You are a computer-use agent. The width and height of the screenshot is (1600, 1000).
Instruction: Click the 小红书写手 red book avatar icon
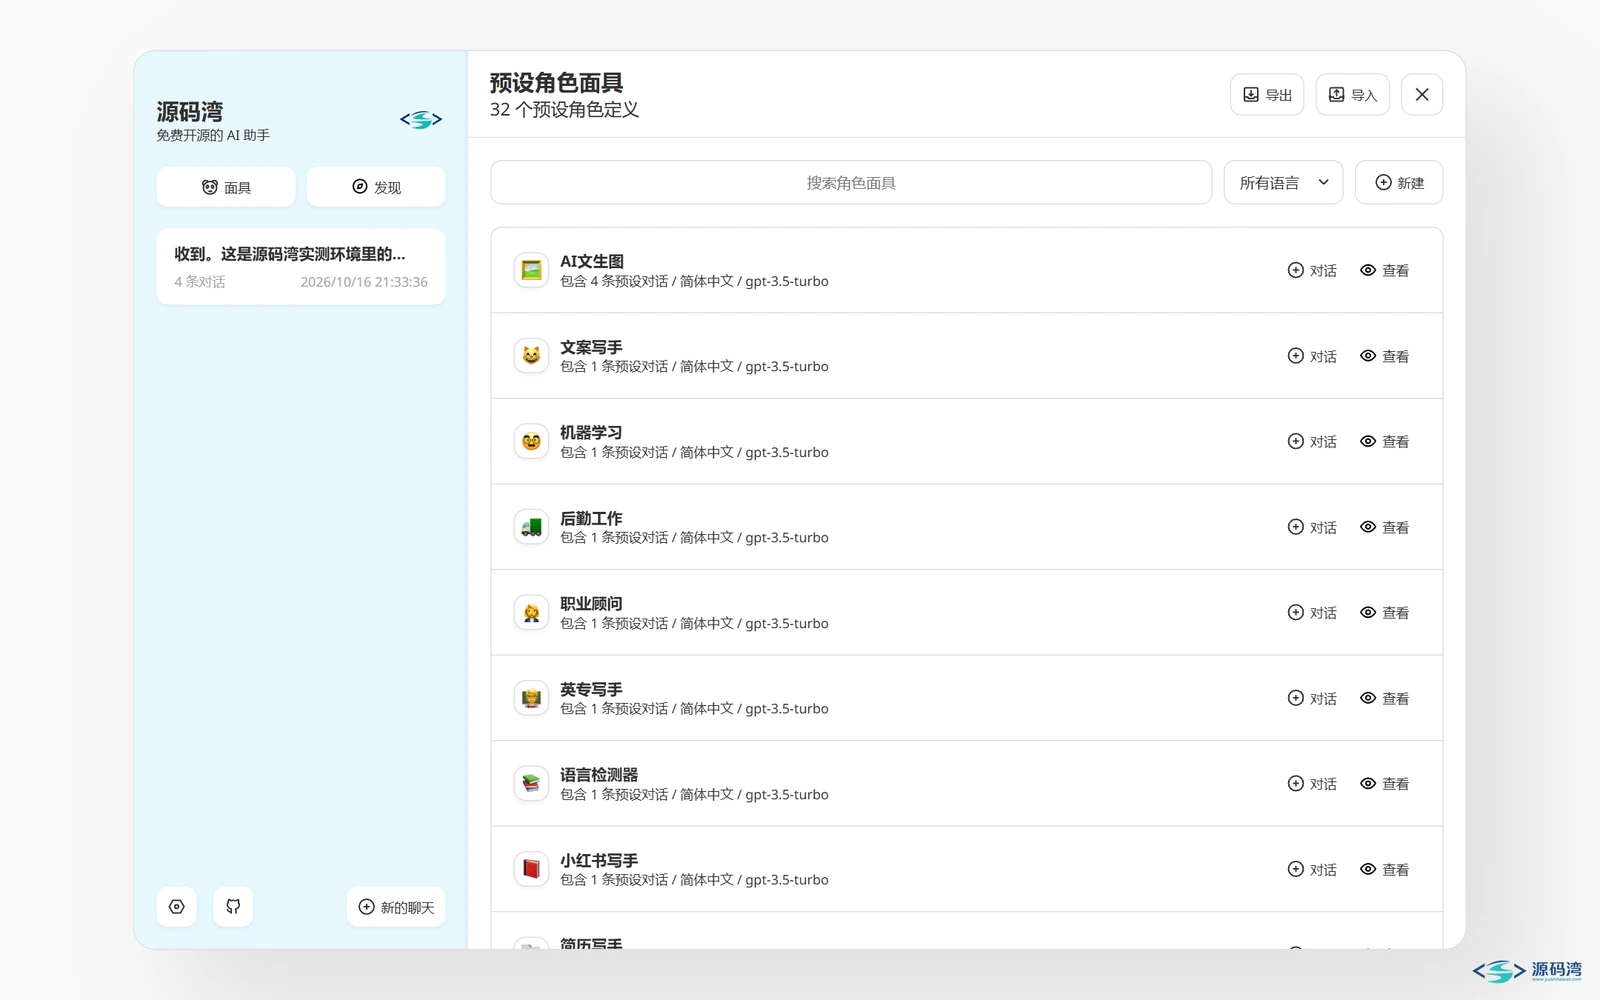pos(531,869)
